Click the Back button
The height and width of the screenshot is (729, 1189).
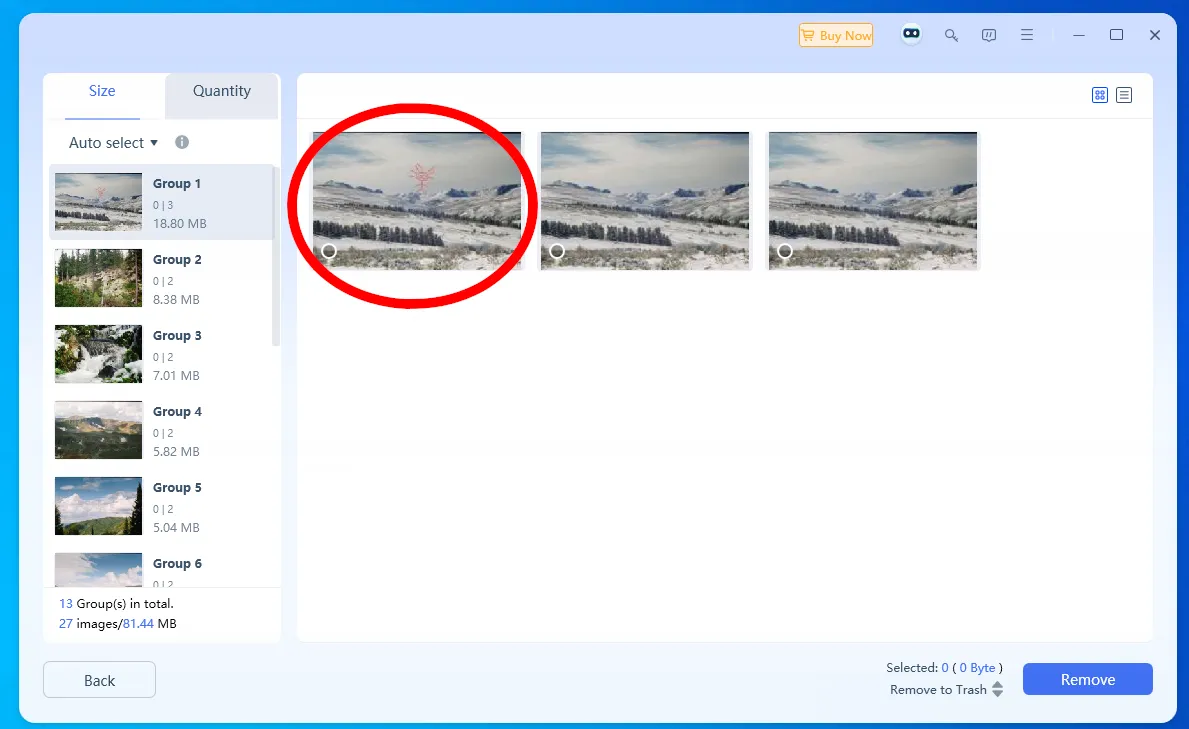coord(99,680)
